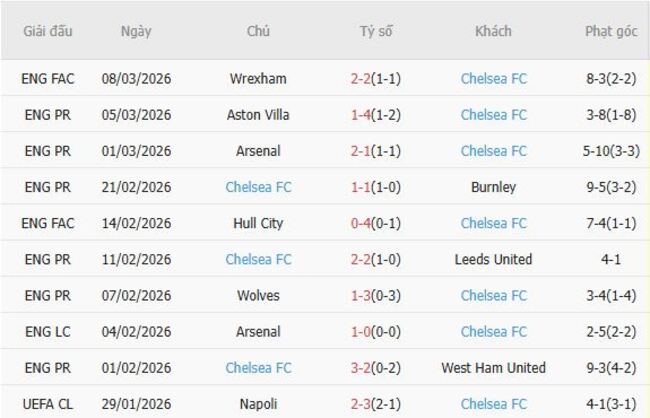Image resolution: width=650 pixels, height=418 pixels.
Task: Click the Tỷ số column header
Action: pyautogui.click(x=376, y=32)
